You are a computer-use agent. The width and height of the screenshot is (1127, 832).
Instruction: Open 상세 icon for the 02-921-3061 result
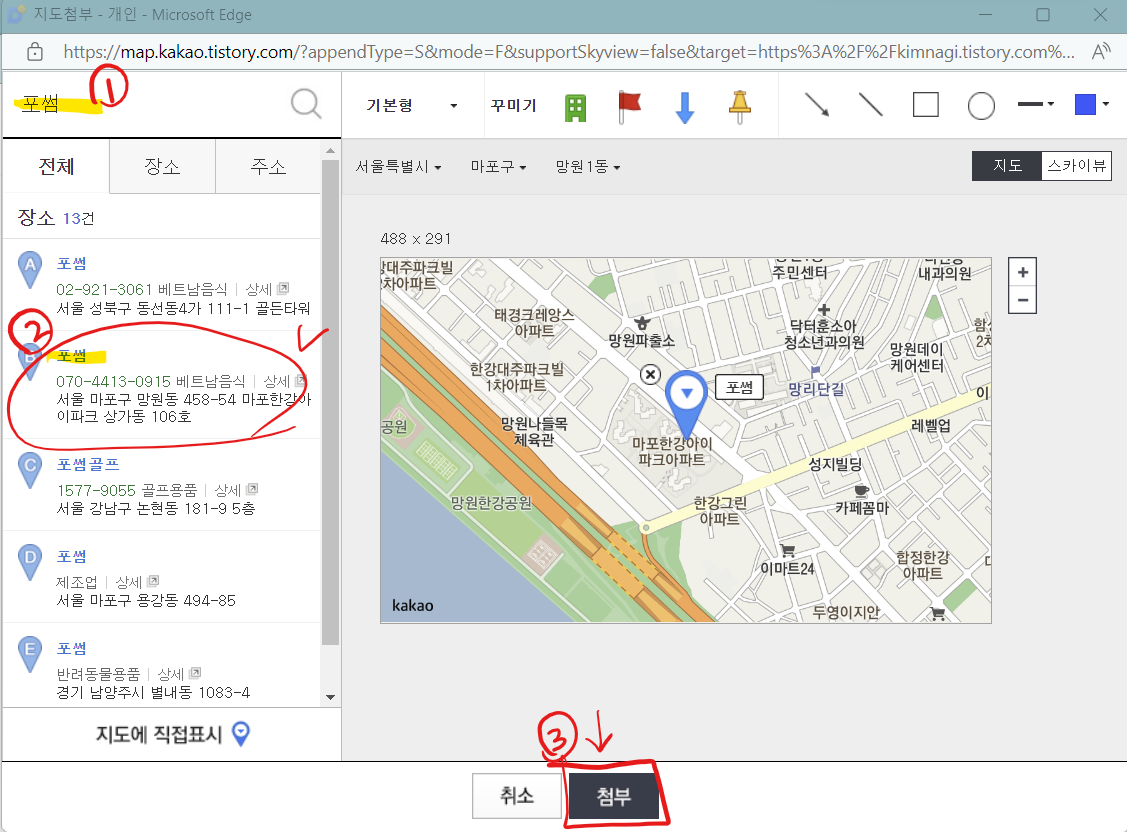click(x=283, y=288)
